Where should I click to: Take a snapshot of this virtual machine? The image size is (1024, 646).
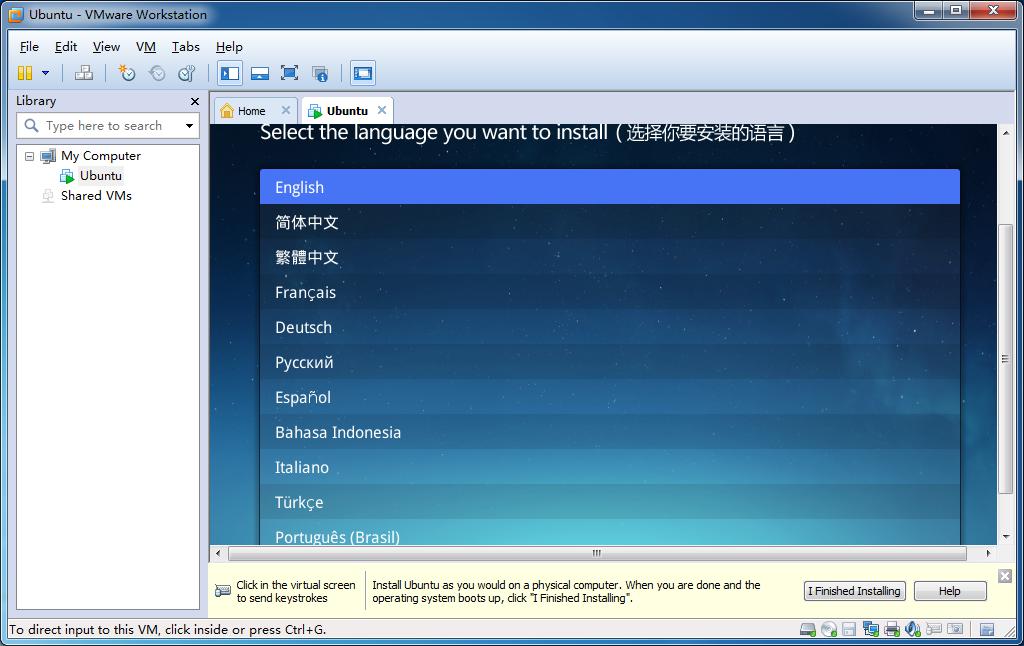tap(127, 73)
